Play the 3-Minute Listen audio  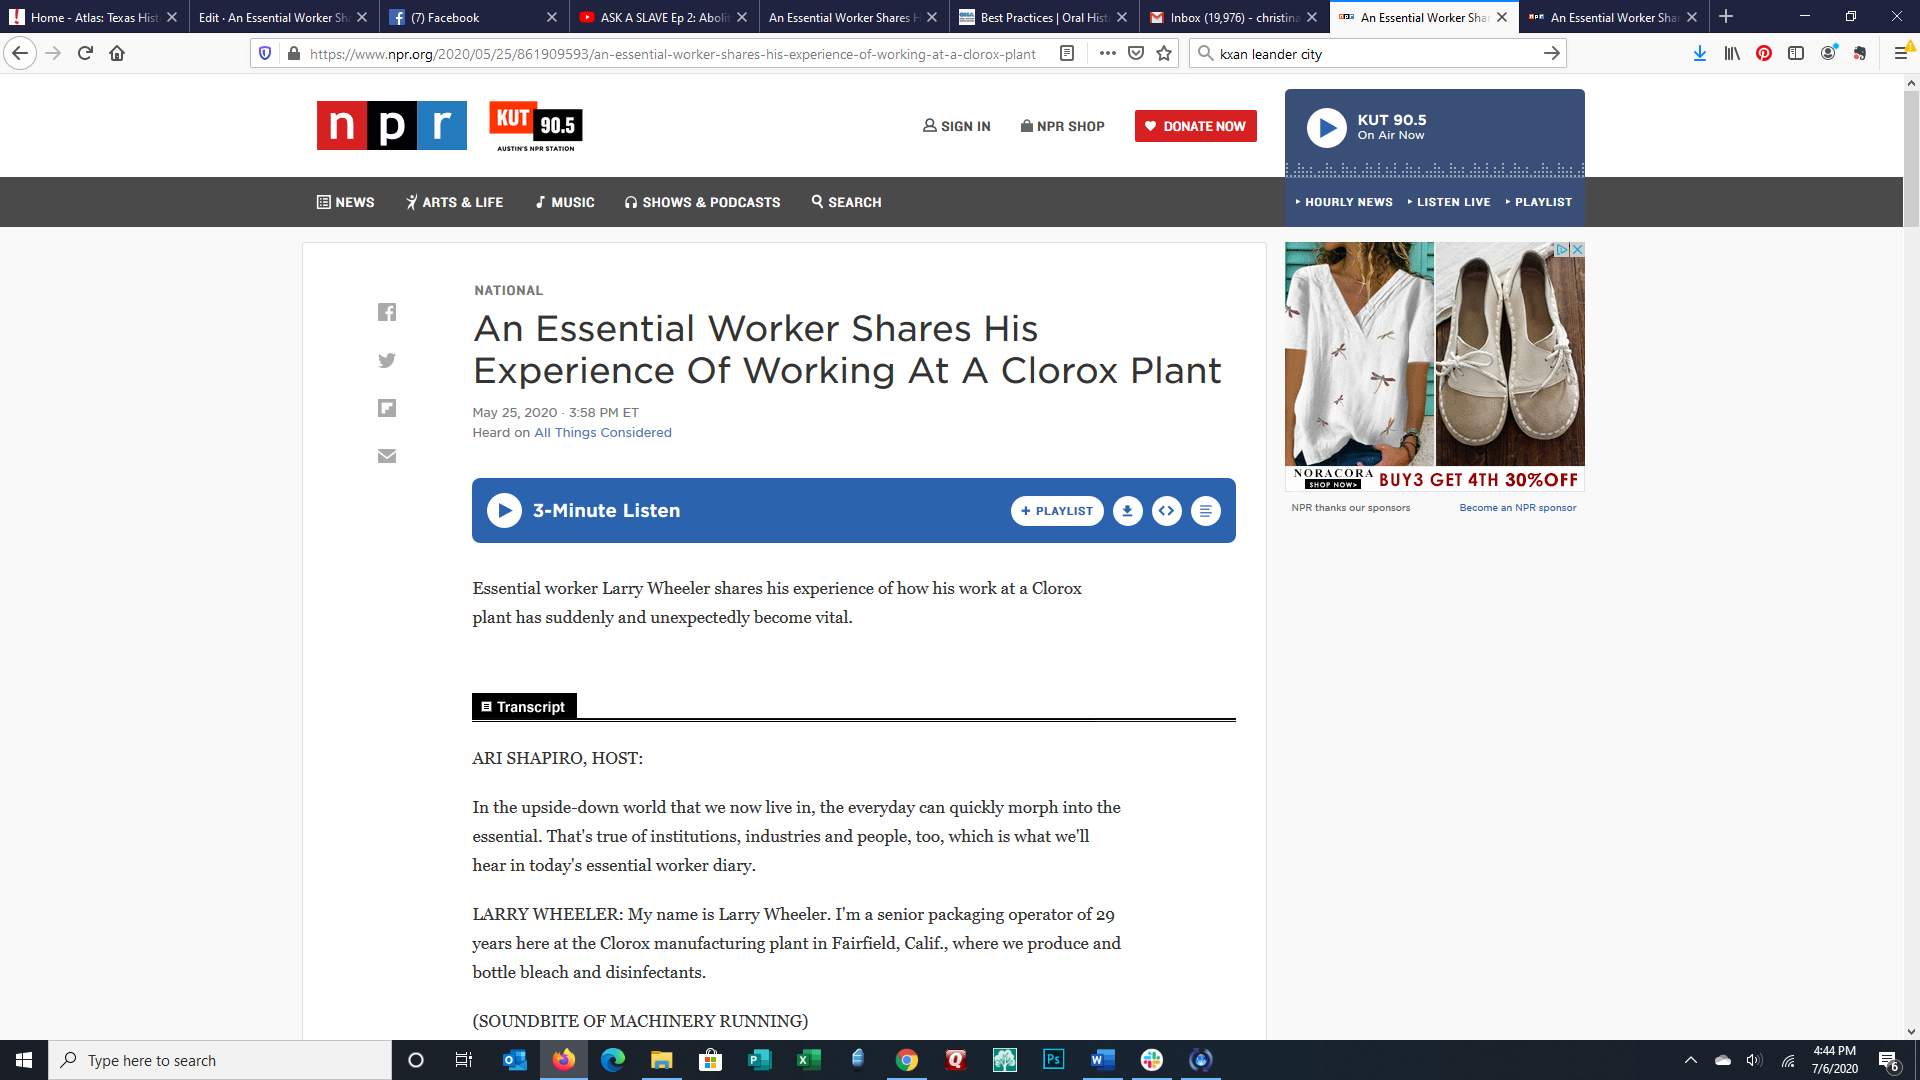[504, 511]
